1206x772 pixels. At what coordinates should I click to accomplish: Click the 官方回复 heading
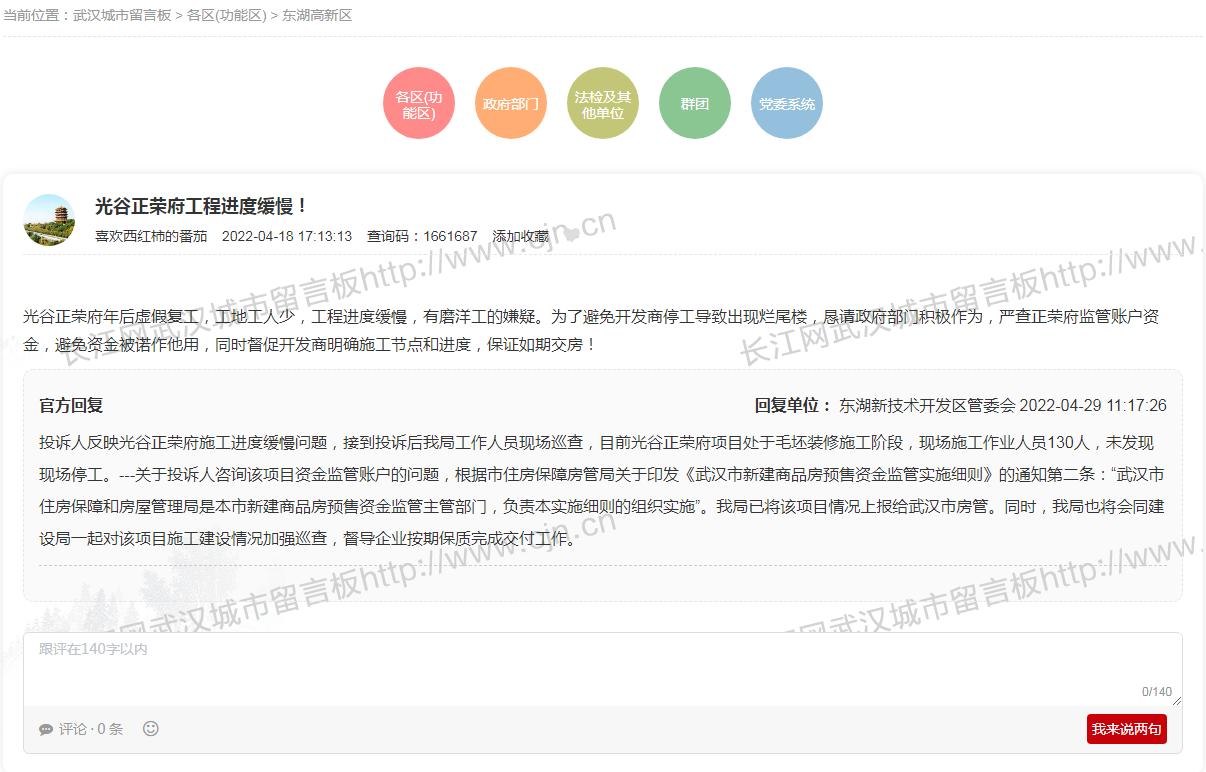tap(71, 406)
